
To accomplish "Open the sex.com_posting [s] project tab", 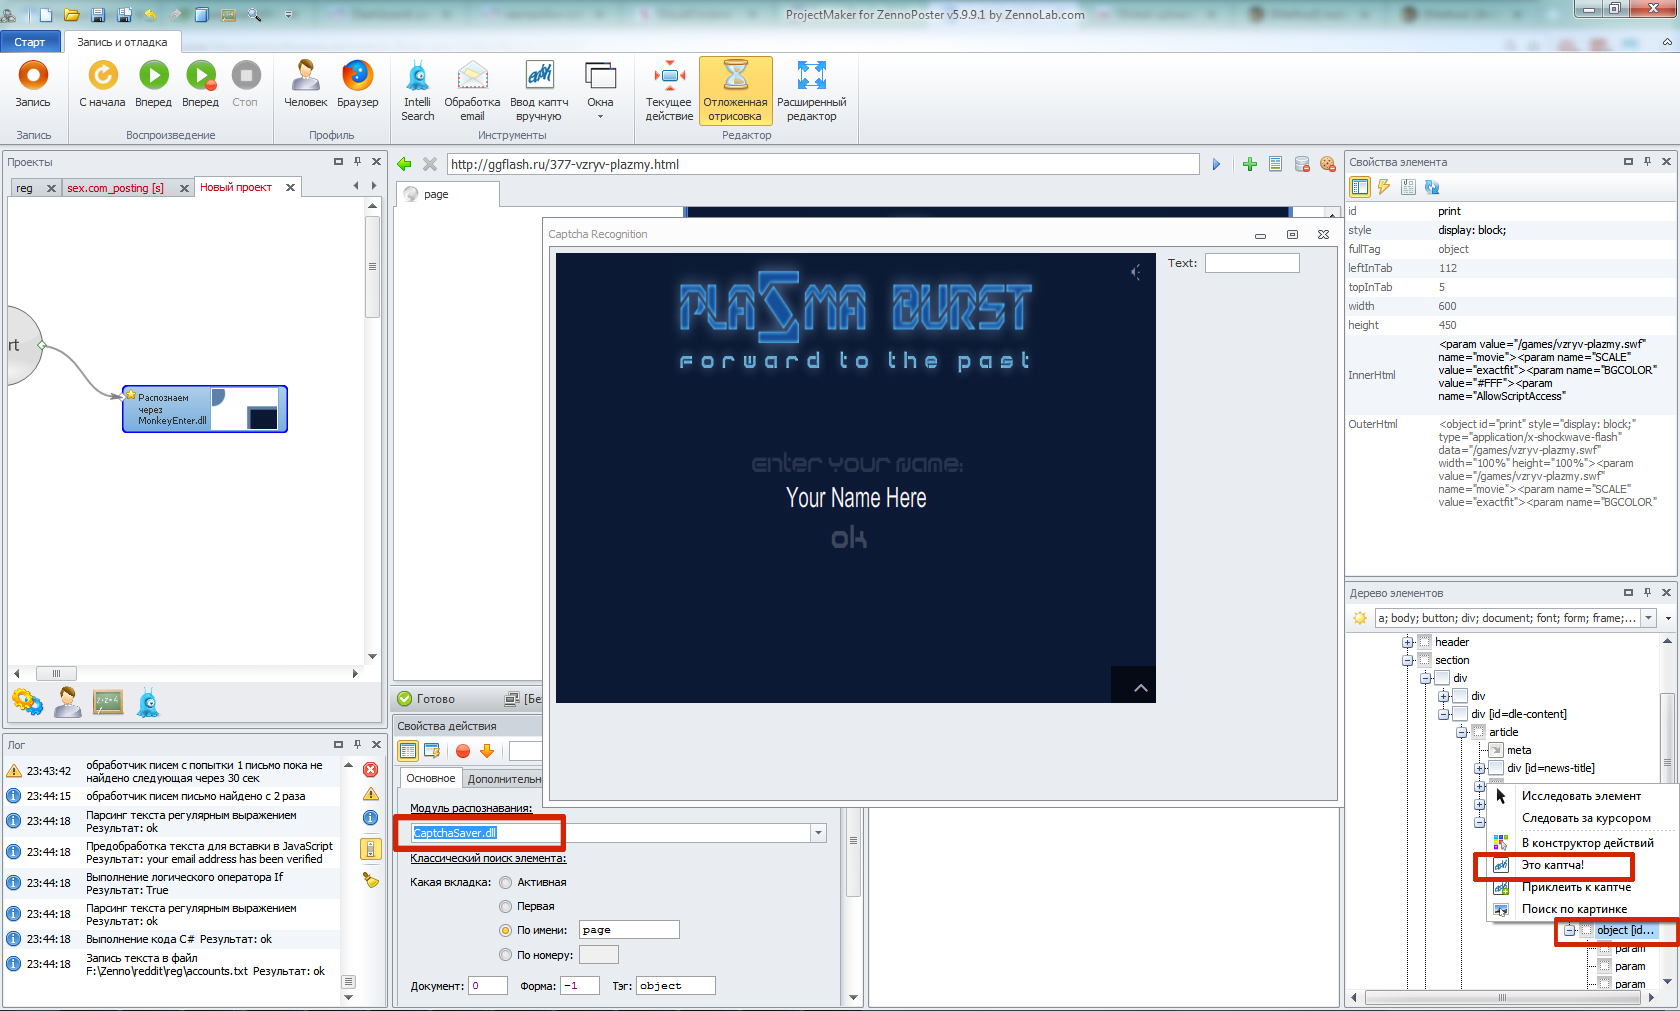I will pyautogui.click(x=115, y=188).
